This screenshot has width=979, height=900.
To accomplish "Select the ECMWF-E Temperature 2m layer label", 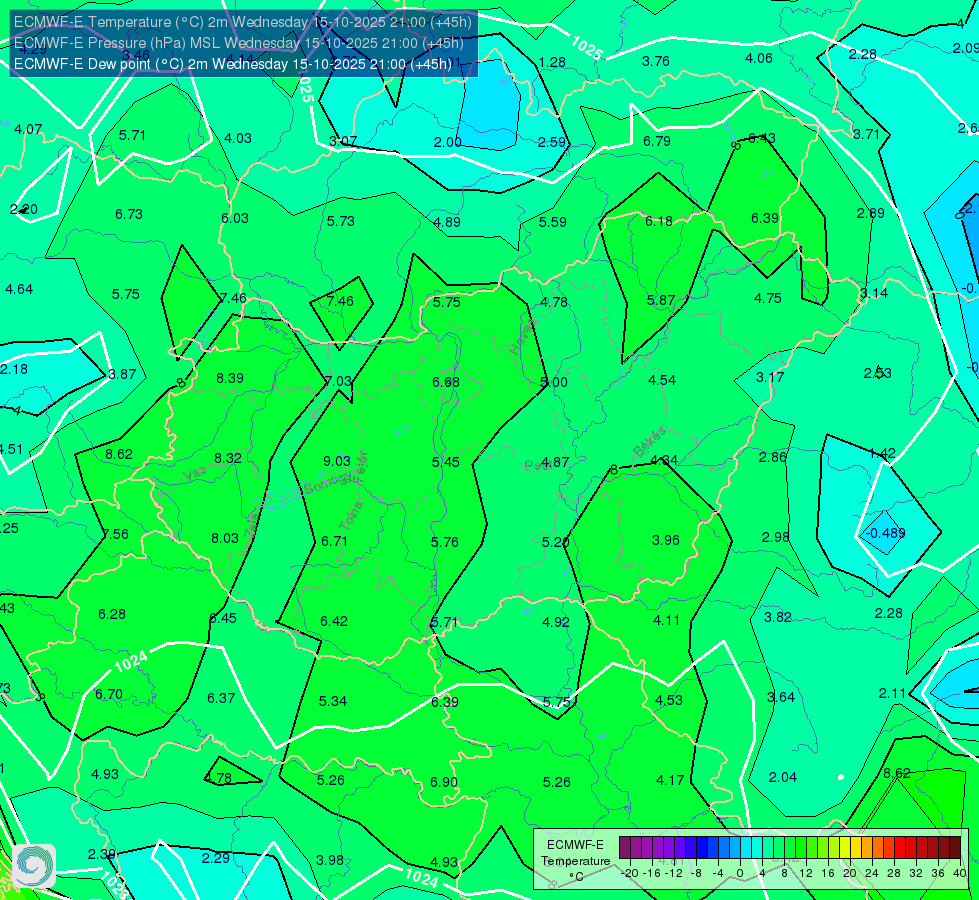I will [243, 22].
